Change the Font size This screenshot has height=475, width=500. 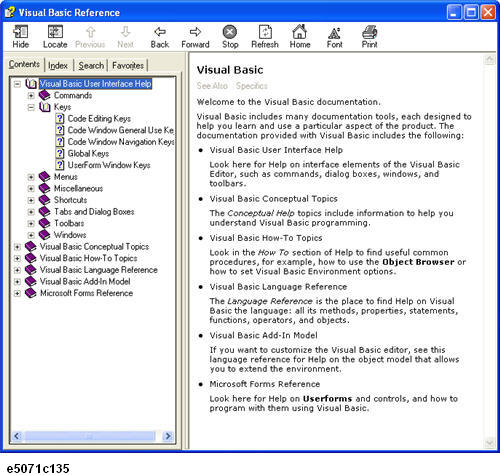click(x=334, y=36)
